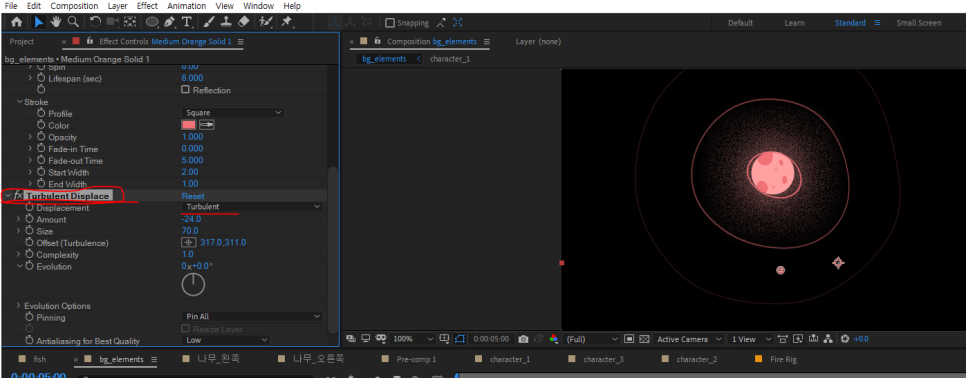Click the viewer timecode 0:00:05:00

490,339
